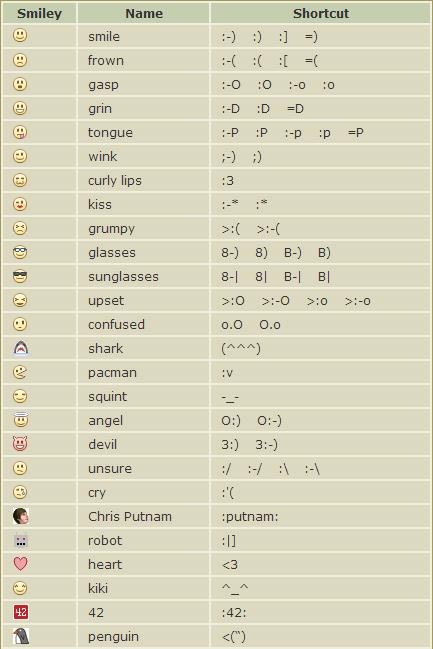Select the Chris Putnam face icon
The image size is (433, 649).
[x=21, y=516]
